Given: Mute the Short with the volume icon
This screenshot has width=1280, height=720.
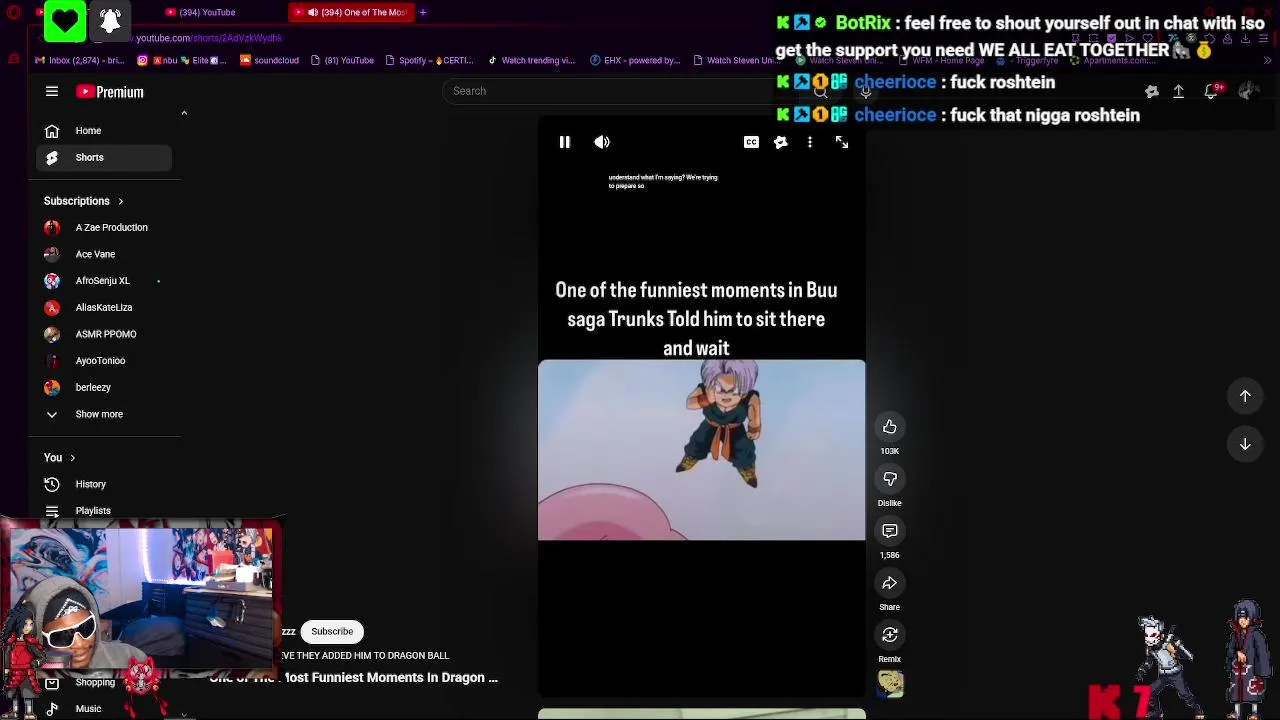Looking at the screenshot, I should (602, 143).
